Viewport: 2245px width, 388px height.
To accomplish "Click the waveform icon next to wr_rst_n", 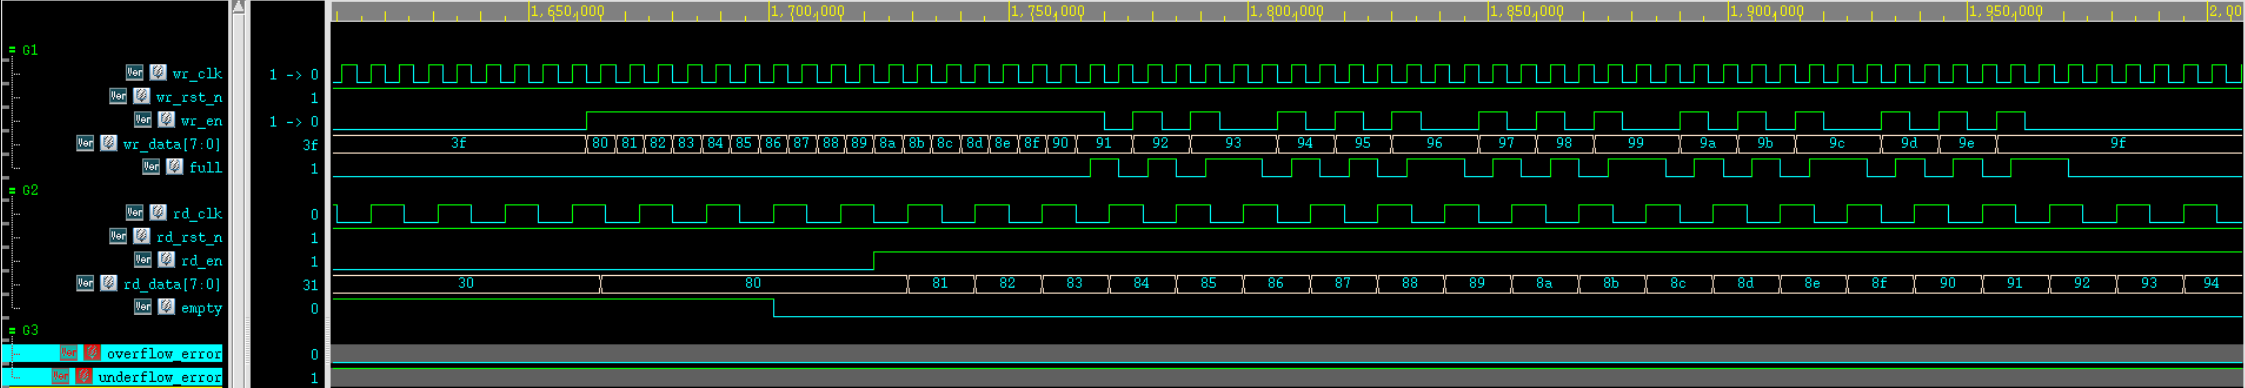I will pyautogui.click(x=142, y=96).
